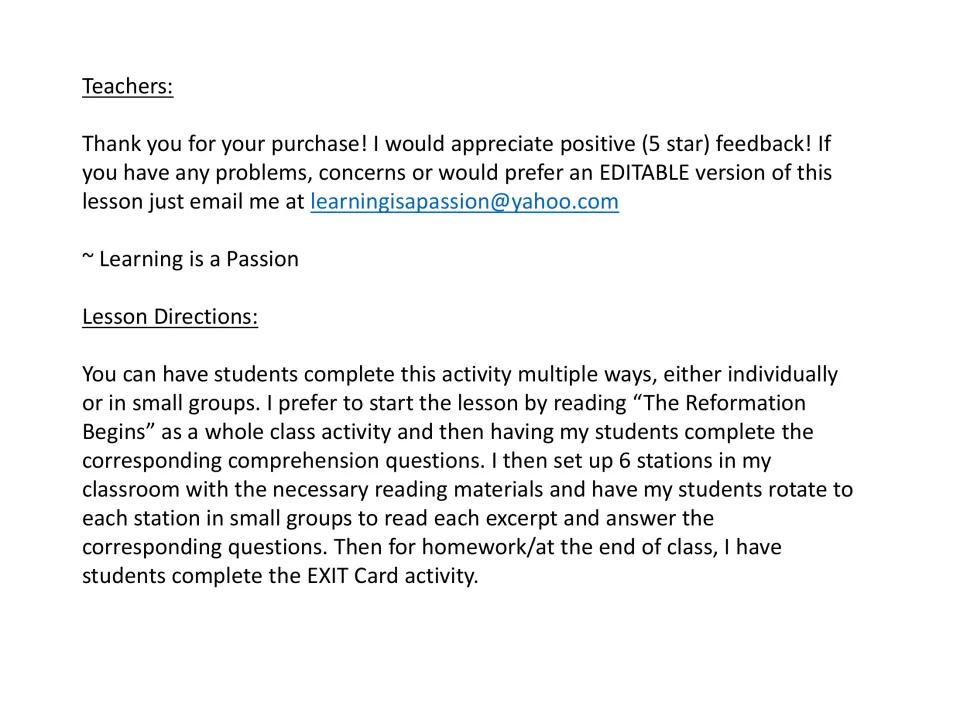Click the phrase "Thank you for your purchase!"
This screenshot has height=720, width=960.
(225, 144)
